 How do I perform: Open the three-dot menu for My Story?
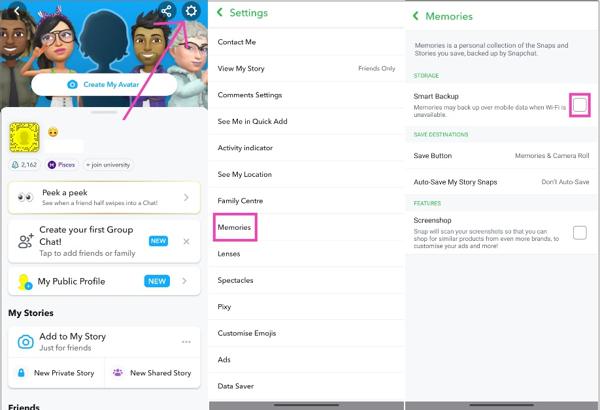[x=186, y=341]
